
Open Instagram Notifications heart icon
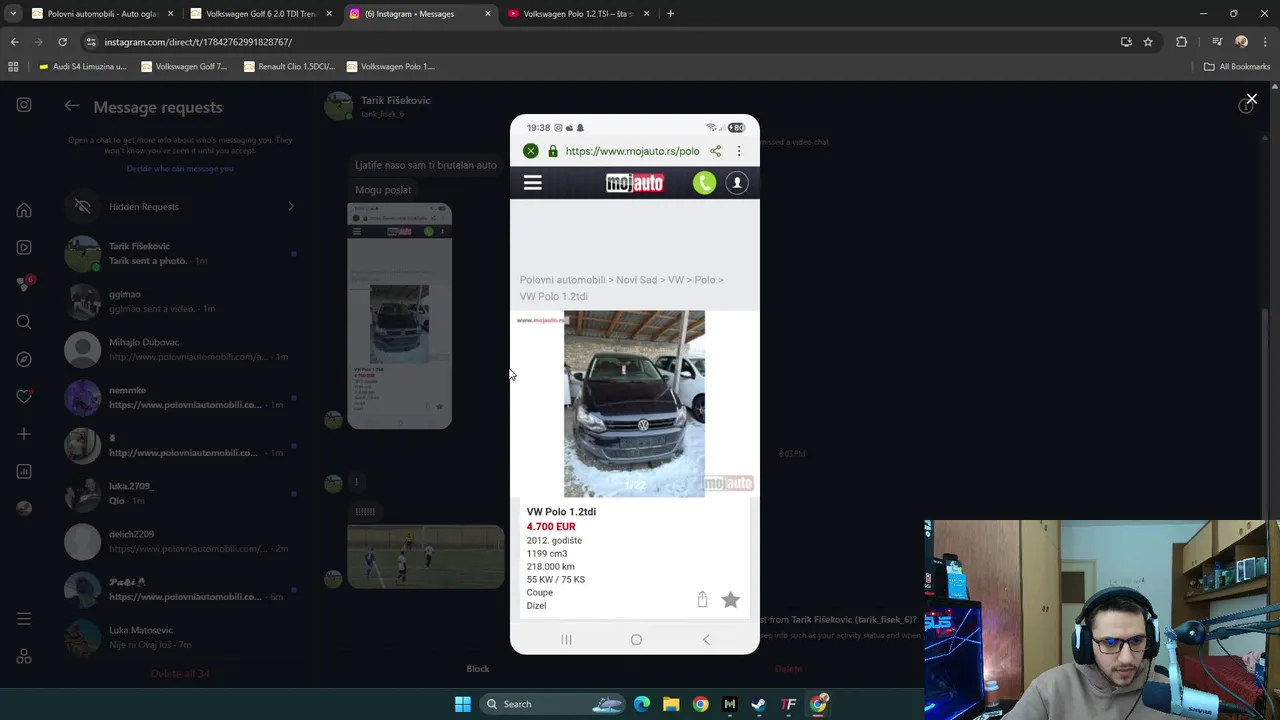point(24,396)
